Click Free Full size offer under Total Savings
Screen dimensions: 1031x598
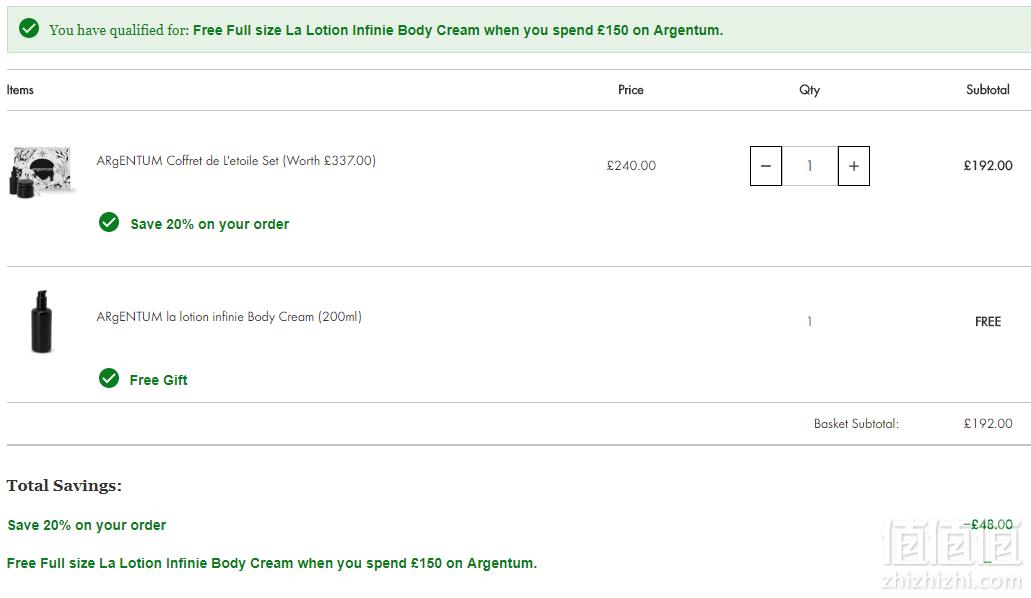coord(272,563)
